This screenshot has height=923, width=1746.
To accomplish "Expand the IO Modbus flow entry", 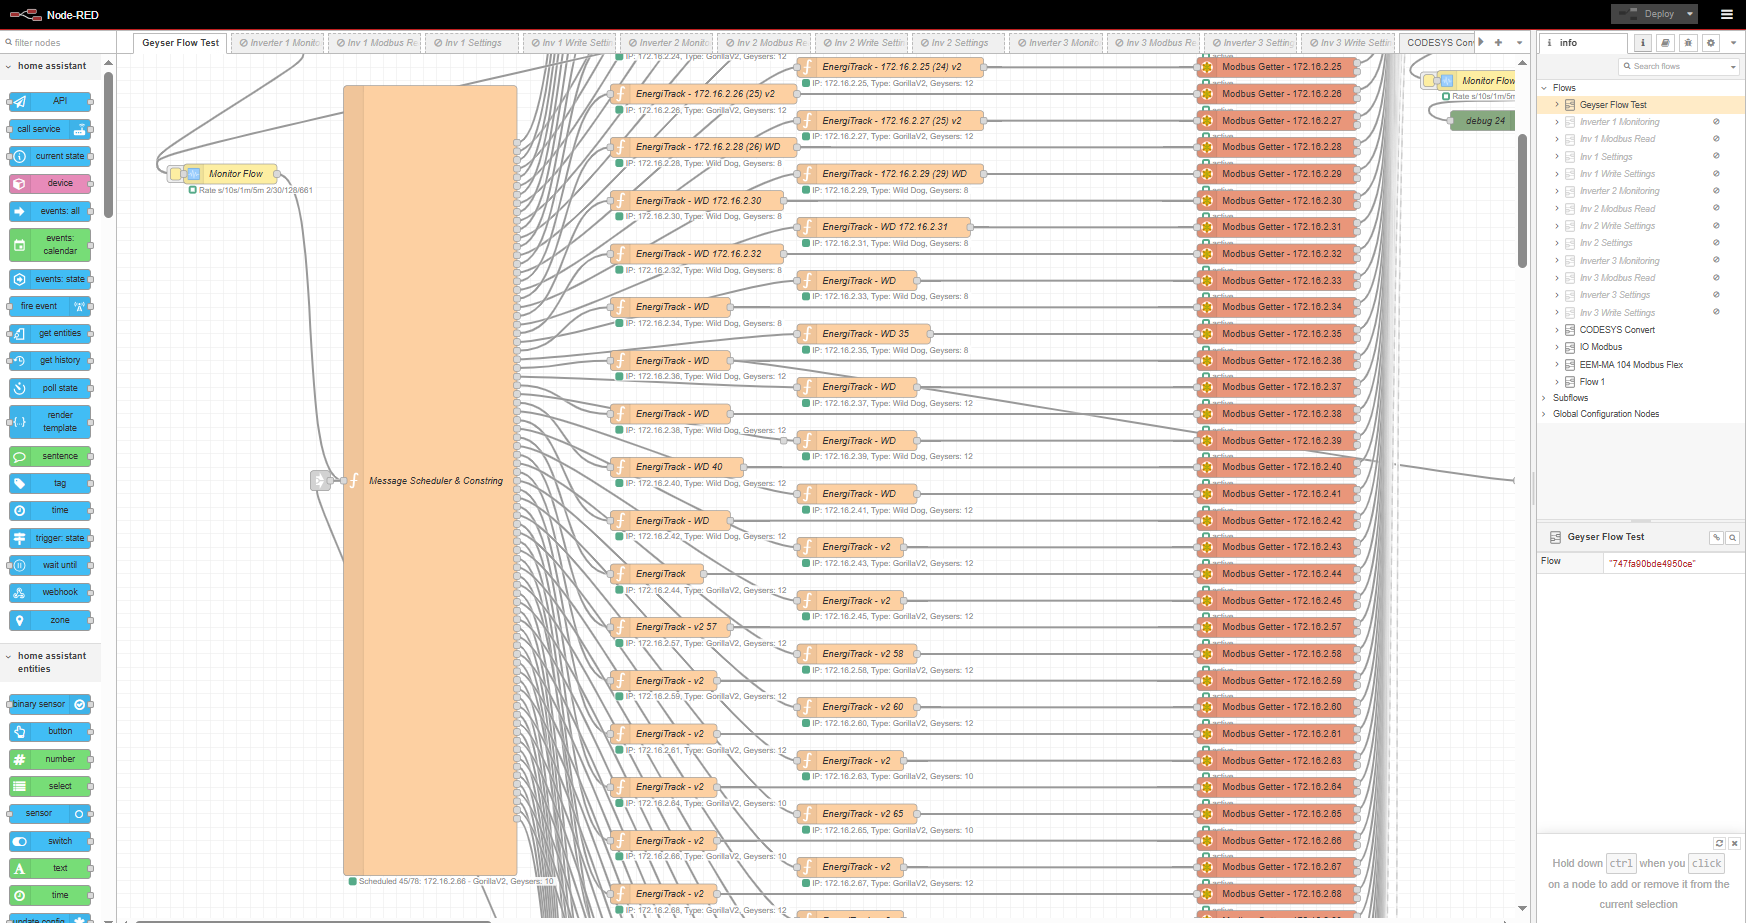I will tap(1557, 347).
